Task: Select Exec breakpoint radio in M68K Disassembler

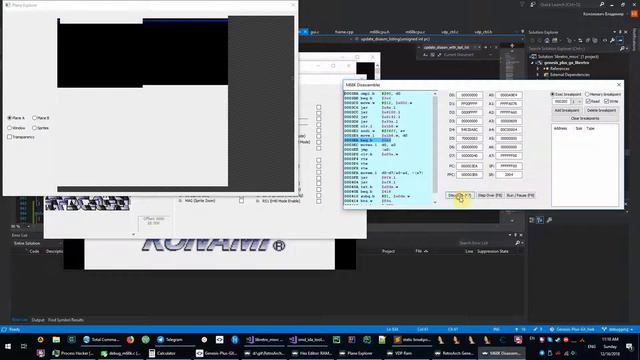Action: click(x=553, y=94)
